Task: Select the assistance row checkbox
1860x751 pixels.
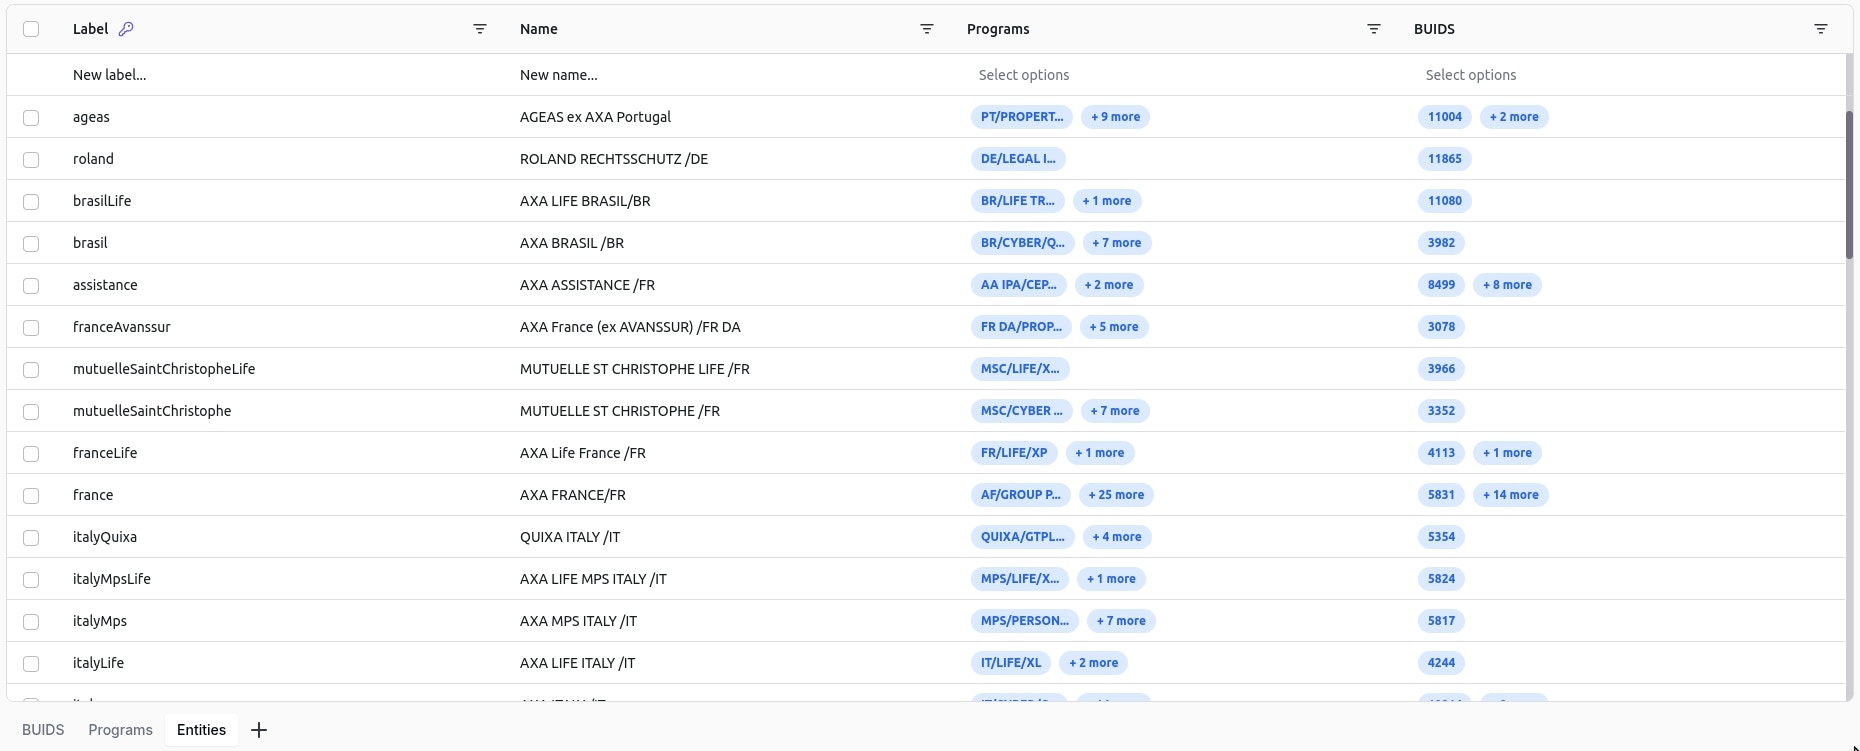Action: click(31, 286)
